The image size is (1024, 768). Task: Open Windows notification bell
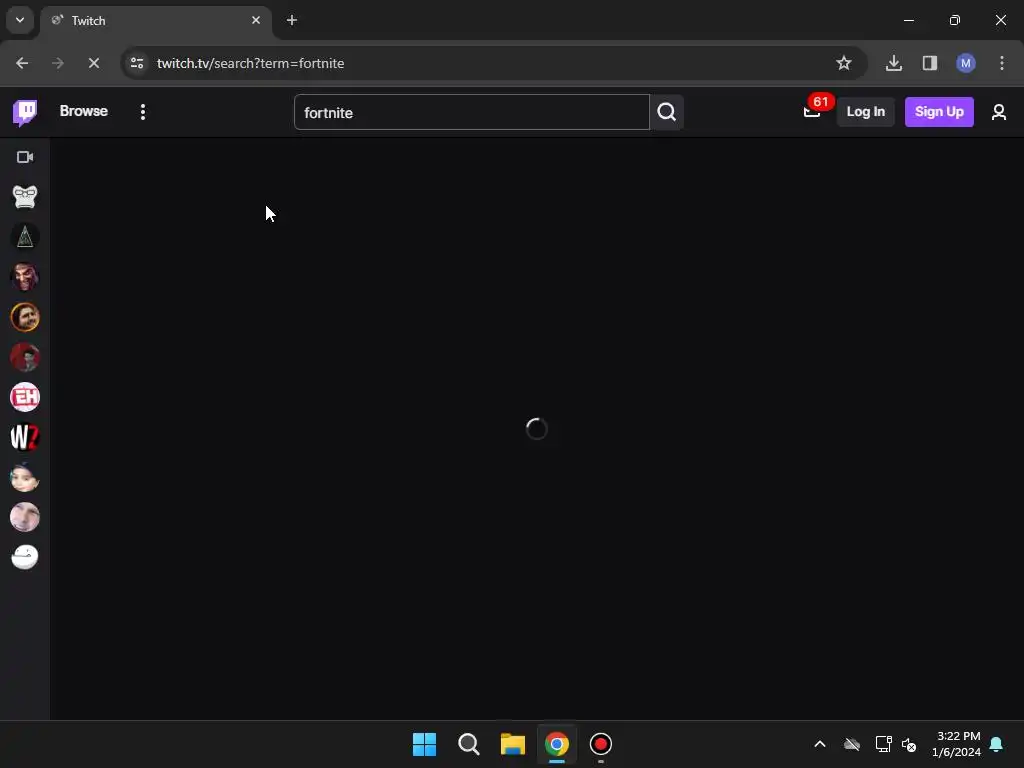tap(996, 744)
